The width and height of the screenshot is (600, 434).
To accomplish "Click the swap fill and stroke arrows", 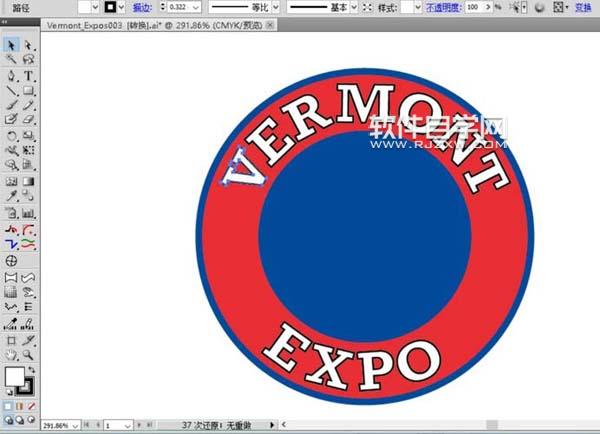I will point(32,371).
